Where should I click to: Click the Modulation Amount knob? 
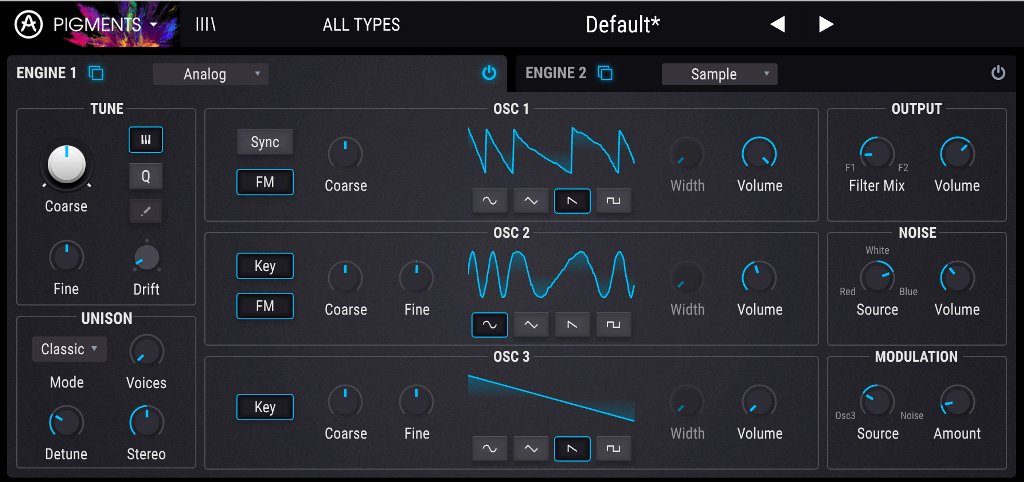pyautogui.click(x=957, y=402)
